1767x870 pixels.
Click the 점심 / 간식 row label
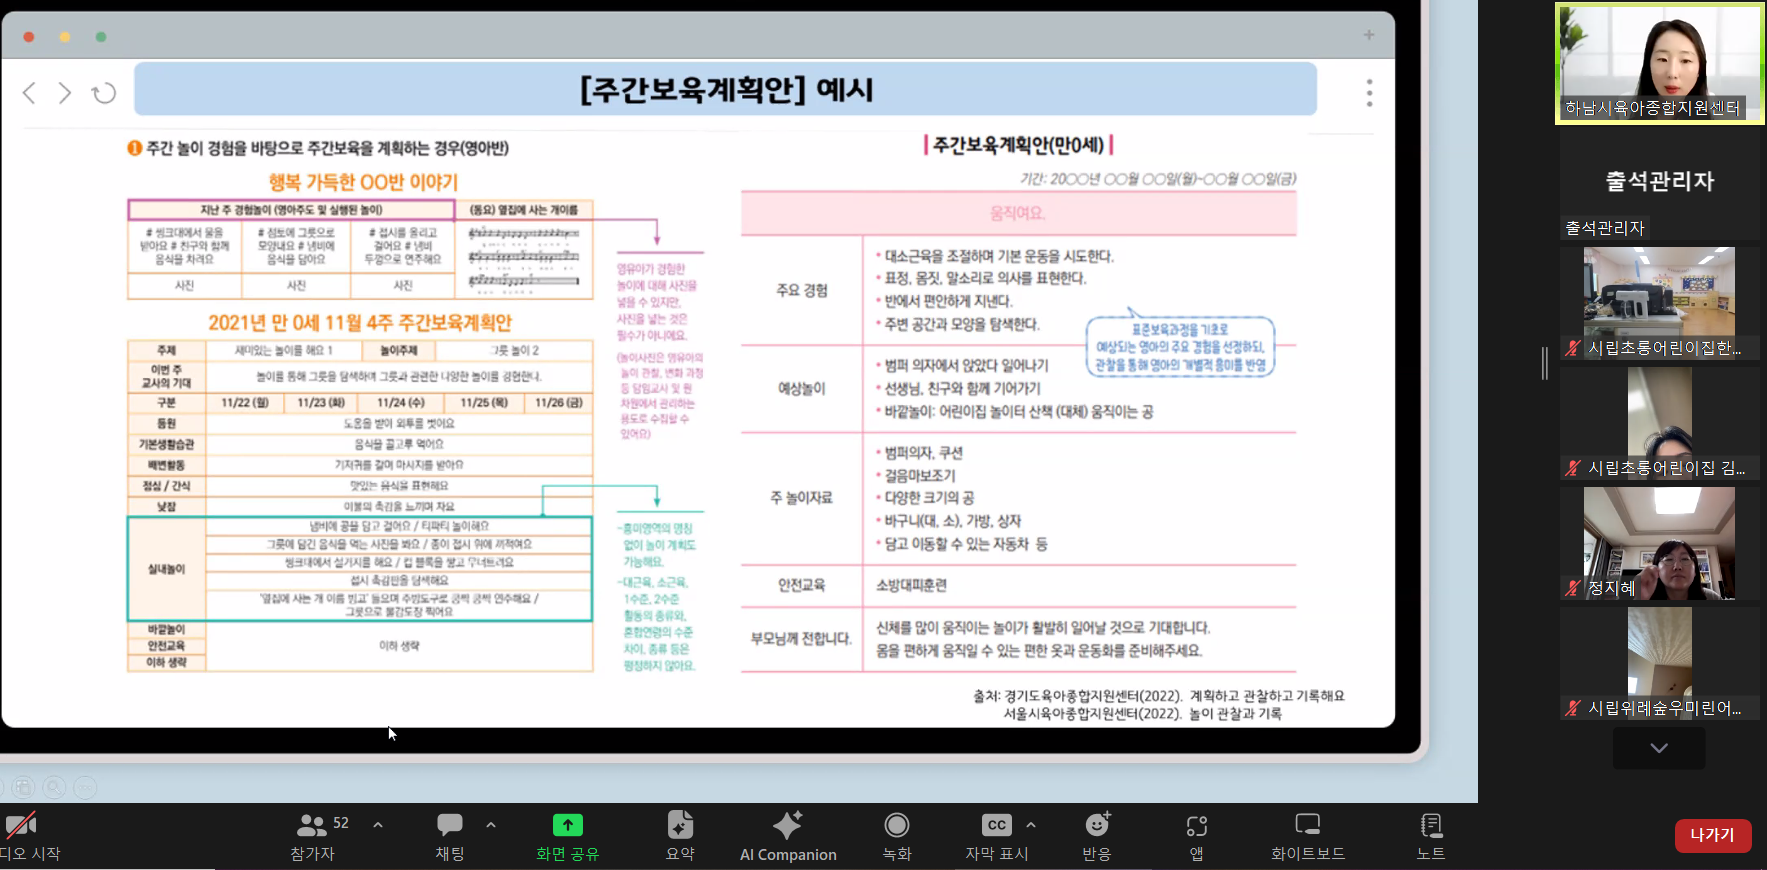(166, 485)
